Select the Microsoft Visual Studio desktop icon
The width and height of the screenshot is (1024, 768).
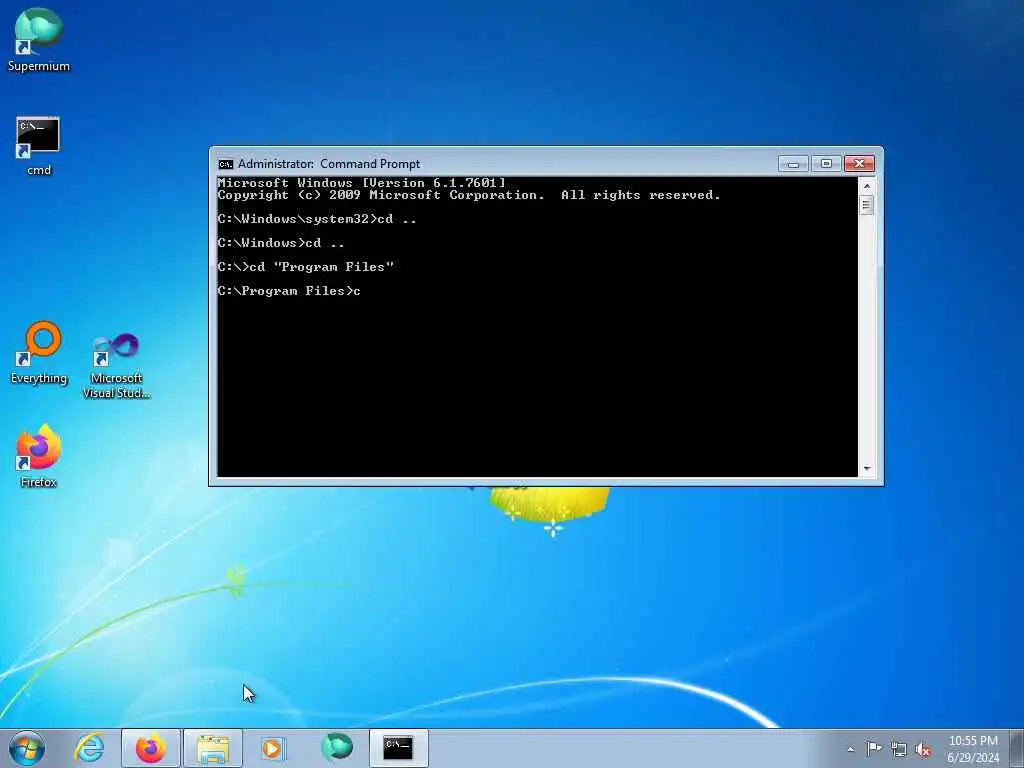point(116,366)
